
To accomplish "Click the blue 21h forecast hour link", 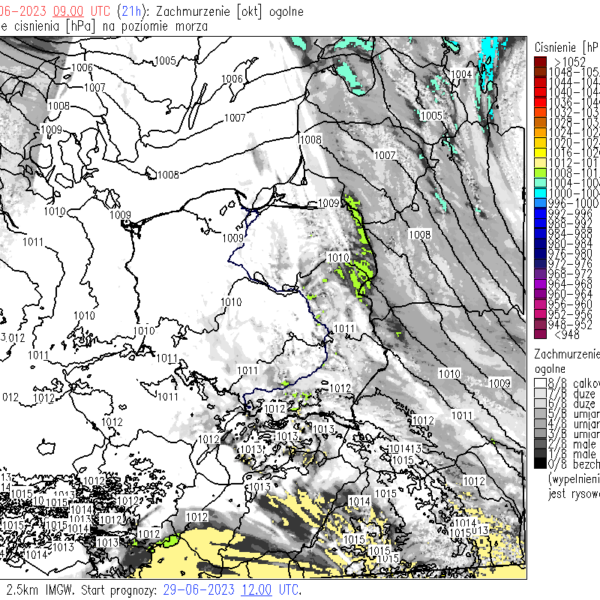I will (131, 11).
